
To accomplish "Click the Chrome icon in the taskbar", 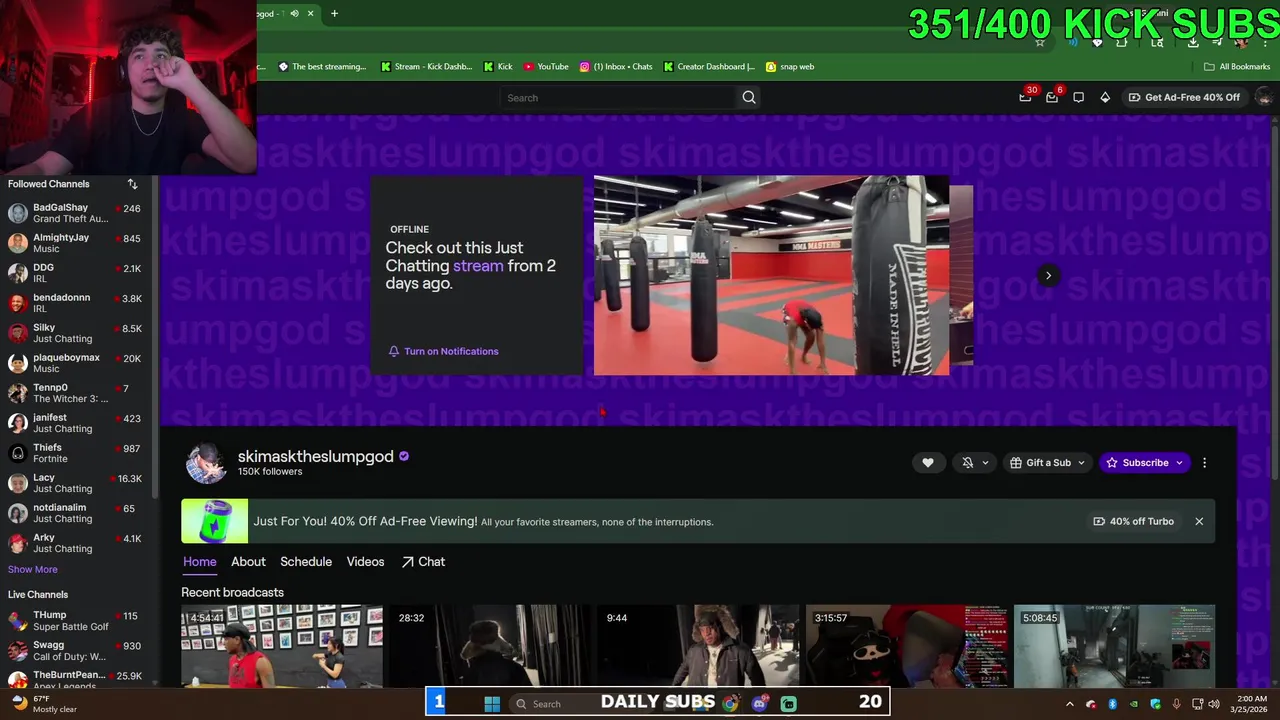I will coord(730,703).
